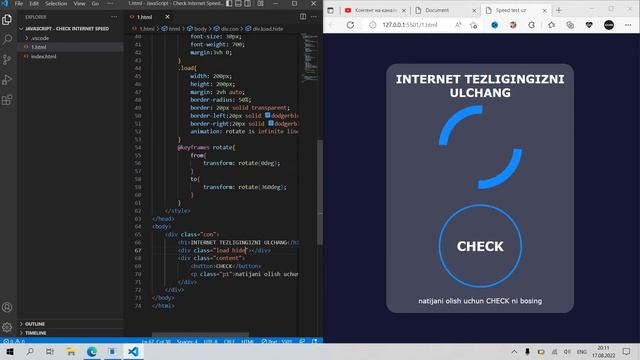Viewport: 640px width, 360px height.
Task: Open Windows taskbar search
Action: [x=30, y=351]
